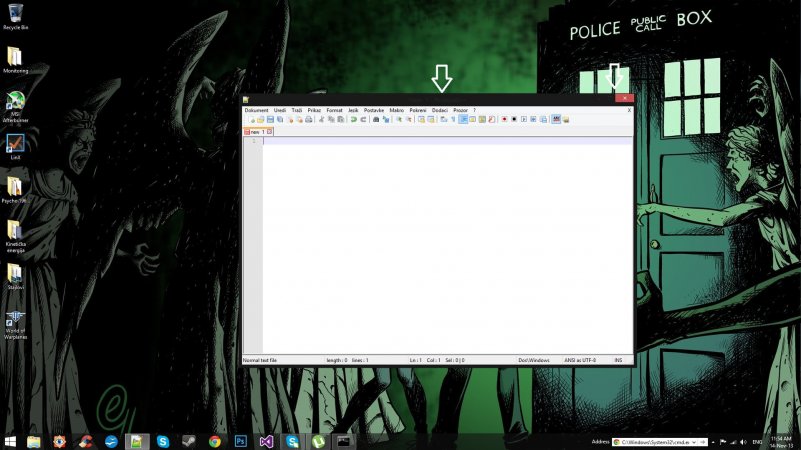Click the Redo toolbar icon

click(363, 120)
